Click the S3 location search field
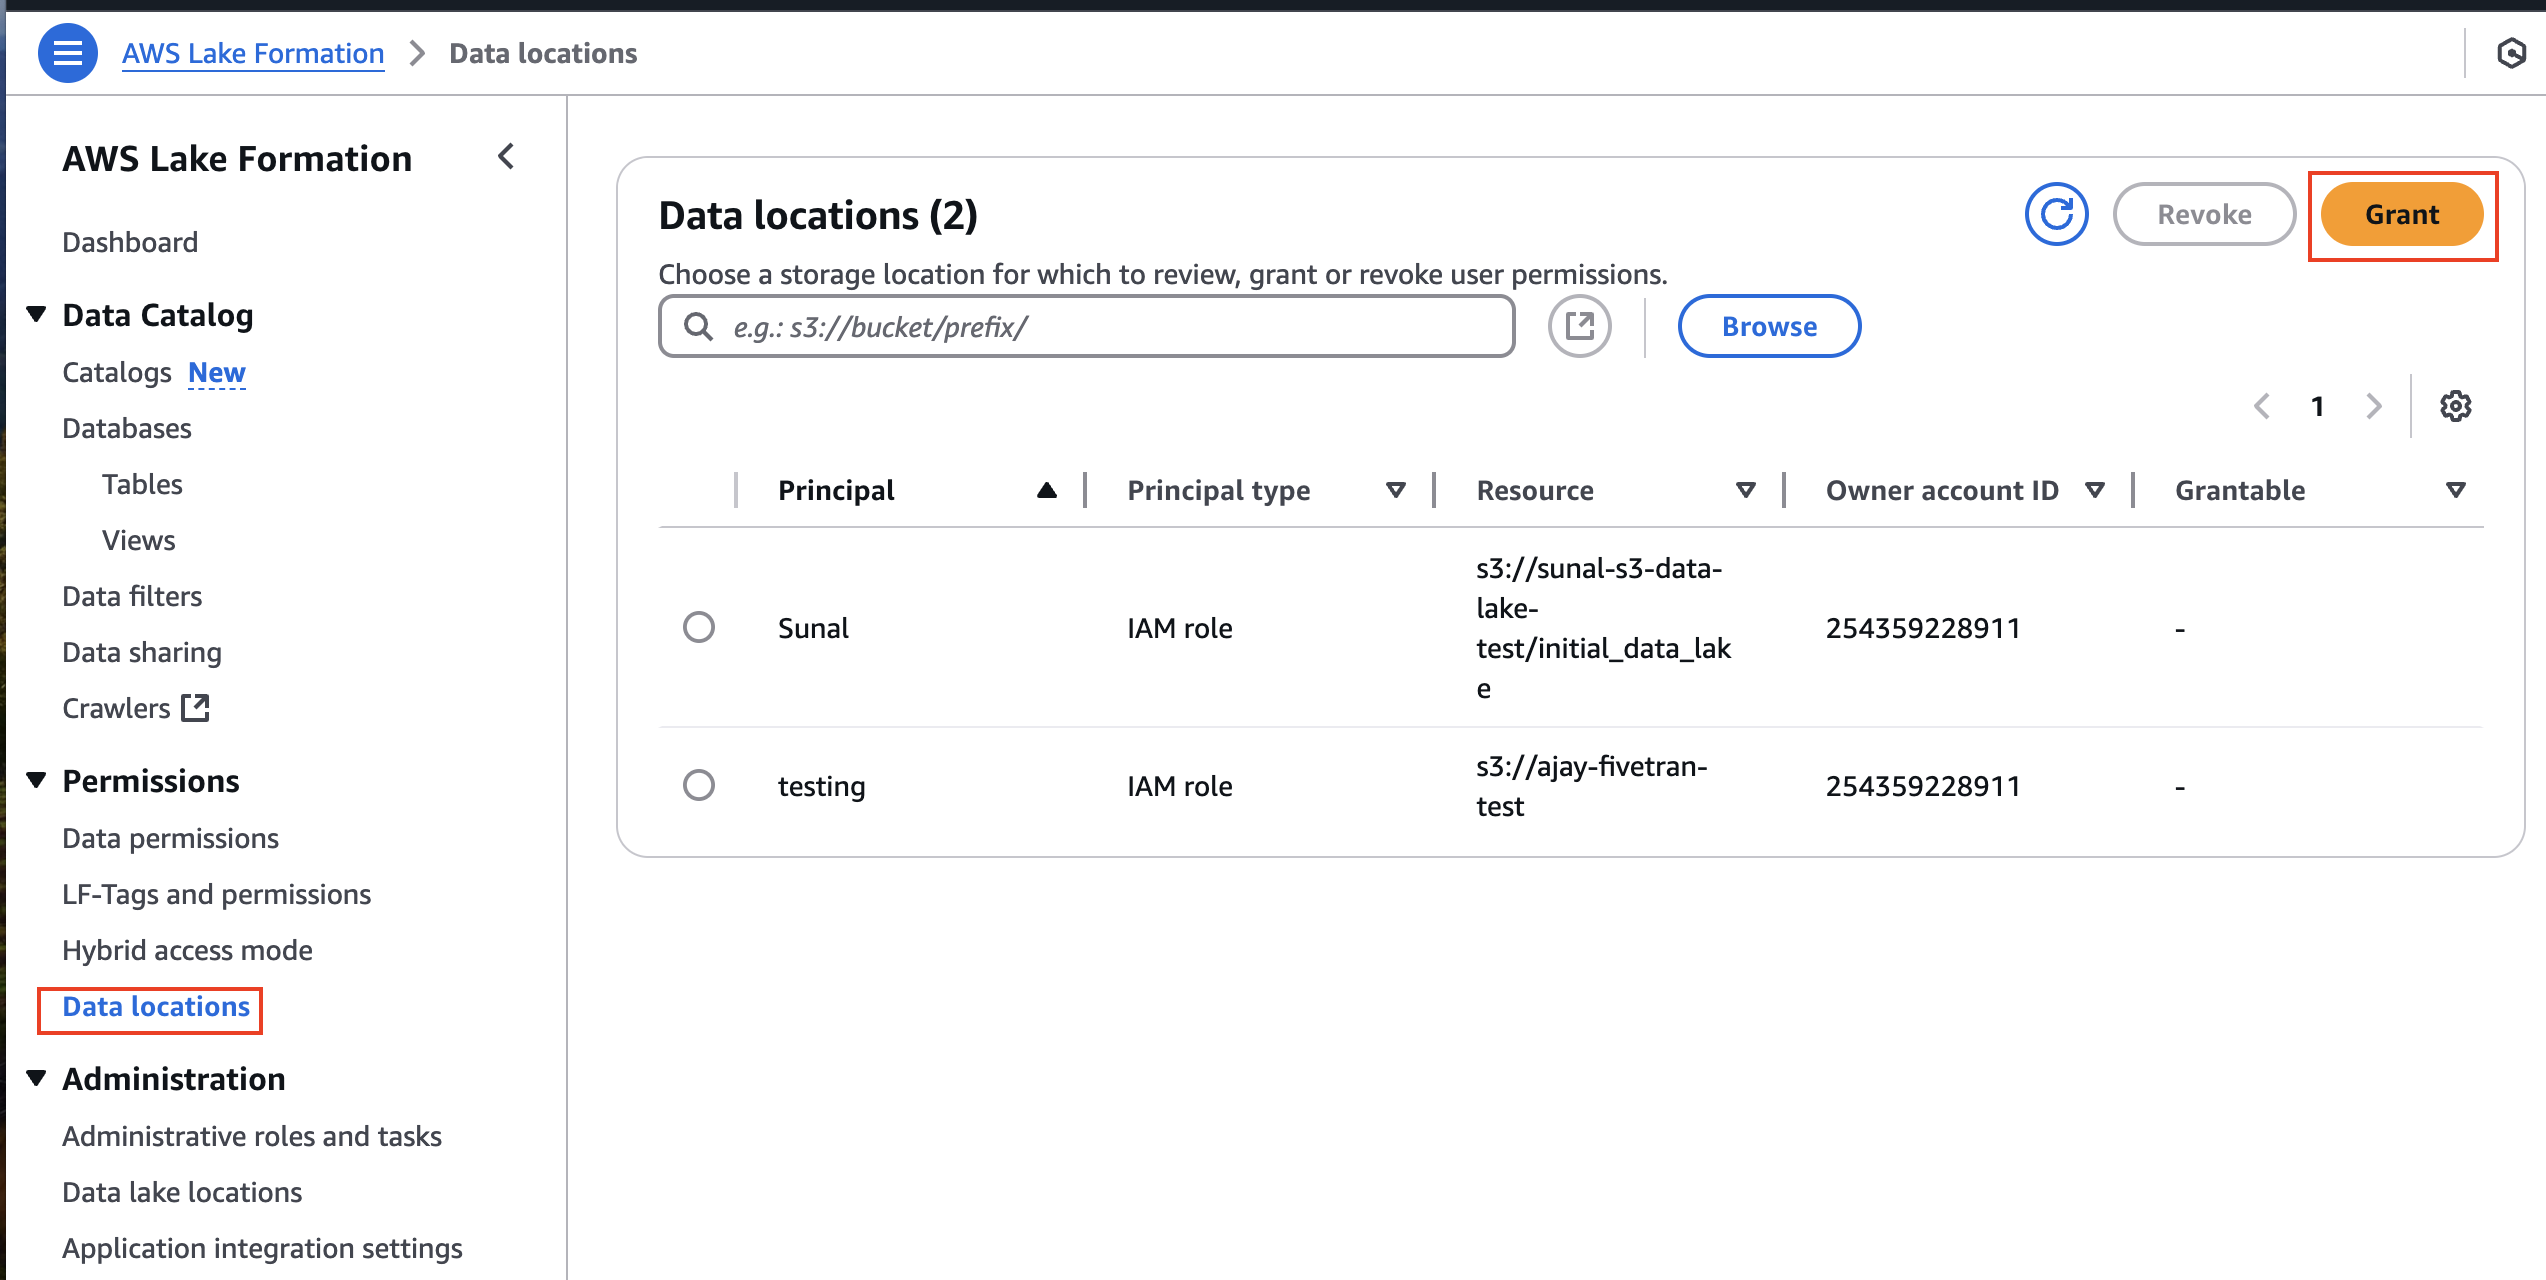 click(x=1087, y=326)
